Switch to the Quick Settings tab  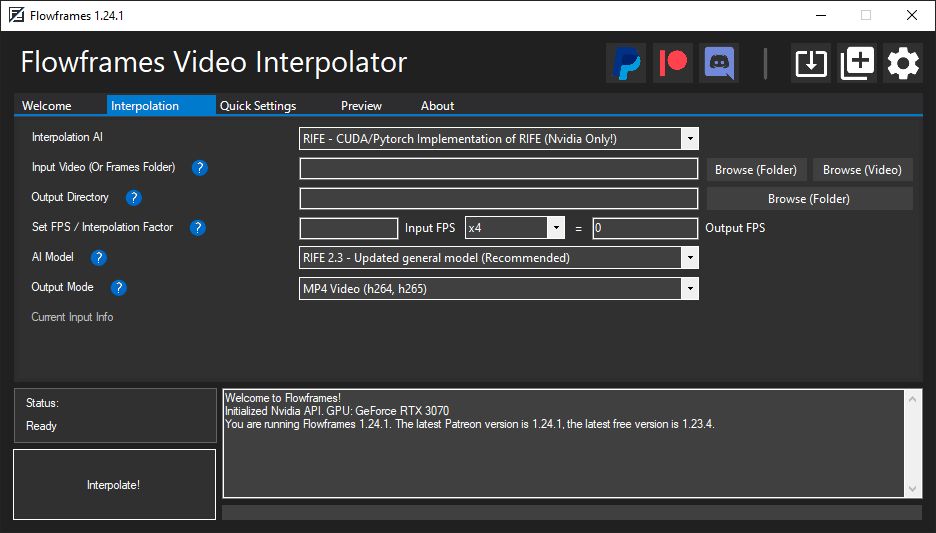[258, 106]
